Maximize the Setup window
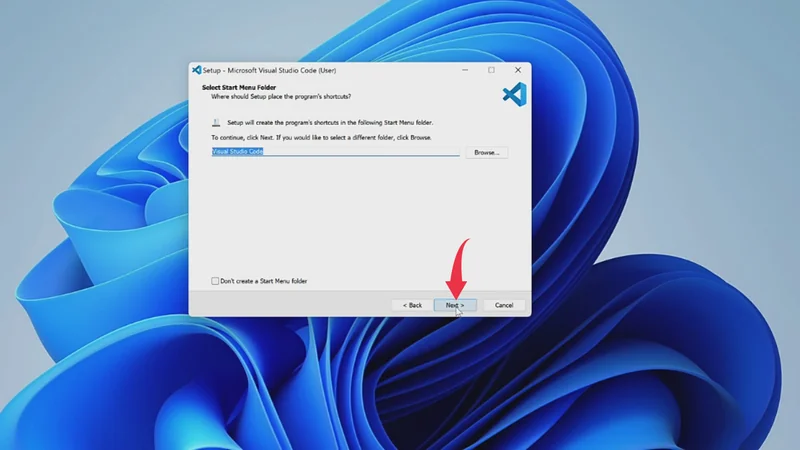Viewport: 800px width, 450px height. pyautogui.click(x=491, y=70)
